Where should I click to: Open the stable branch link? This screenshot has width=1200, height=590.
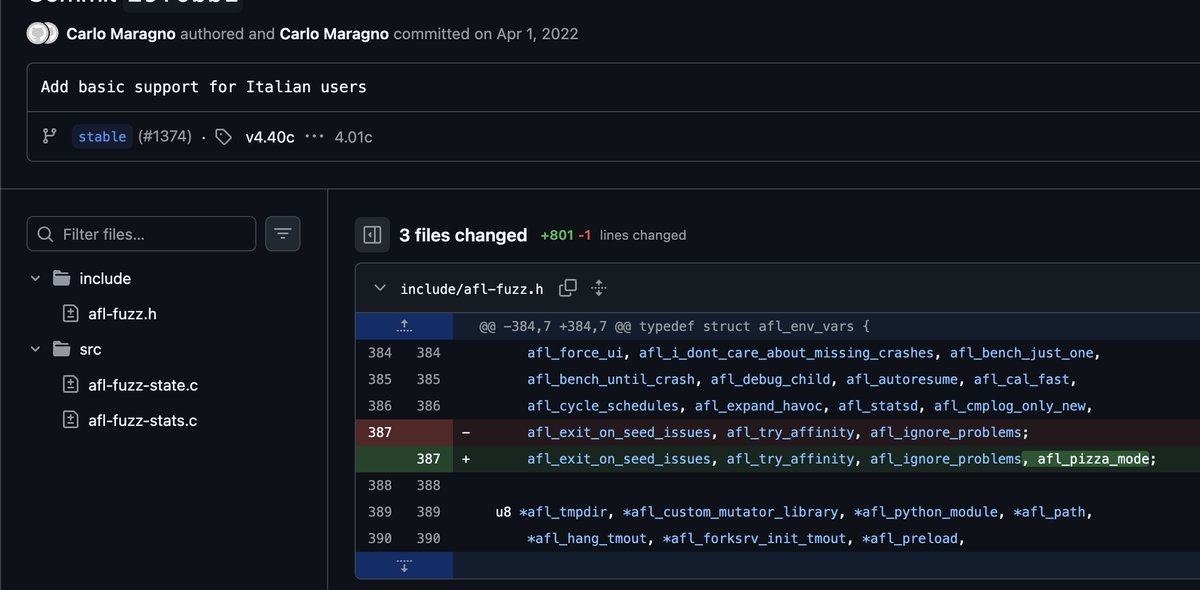pyautogui.click(x=102, y=137)
